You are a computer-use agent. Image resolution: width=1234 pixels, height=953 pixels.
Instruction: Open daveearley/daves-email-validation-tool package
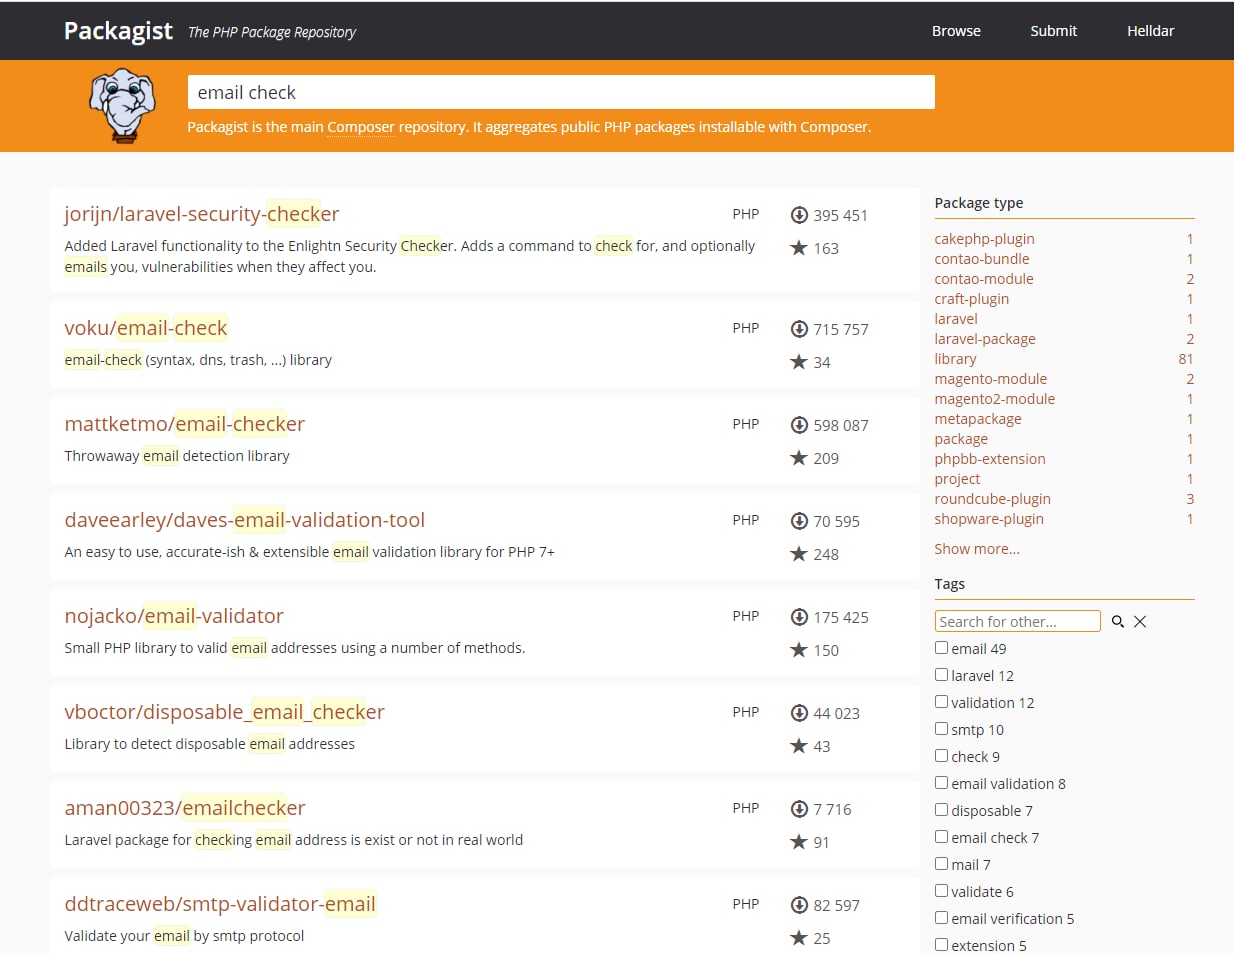click(245, 520)
